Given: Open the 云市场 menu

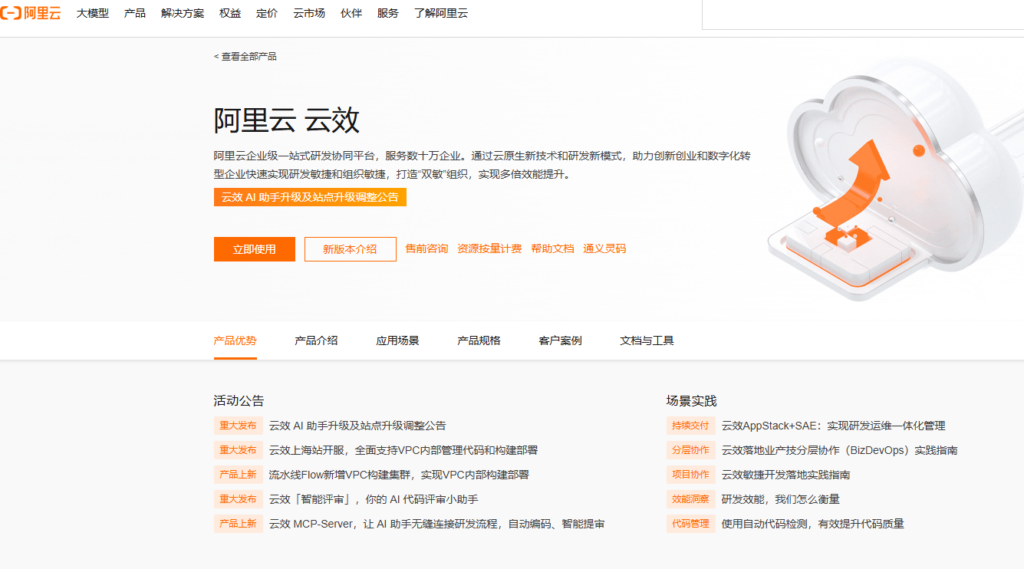Looking at the screenshot, I should 309,13.
